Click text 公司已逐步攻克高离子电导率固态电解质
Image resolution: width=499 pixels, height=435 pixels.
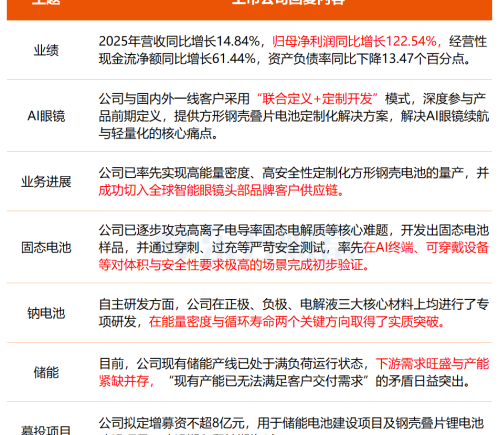[x=212, y=230]
